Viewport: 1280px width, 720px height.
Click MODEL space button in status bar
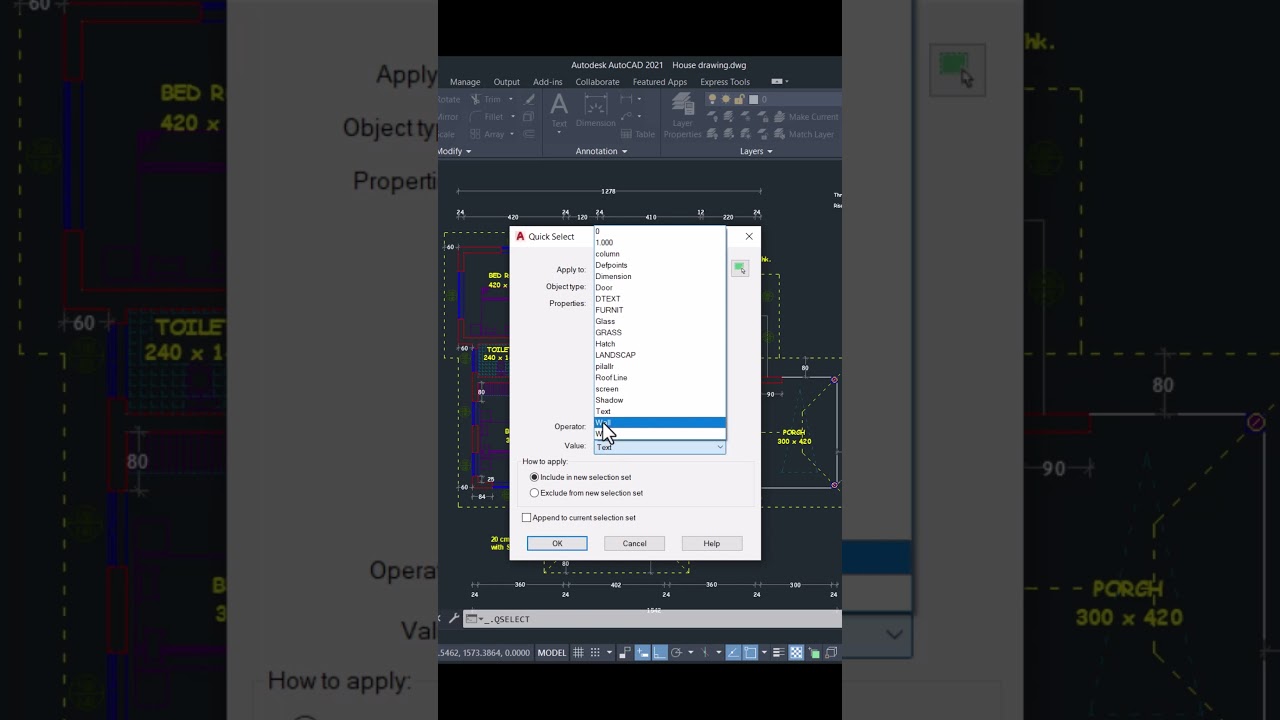(552, 653)
